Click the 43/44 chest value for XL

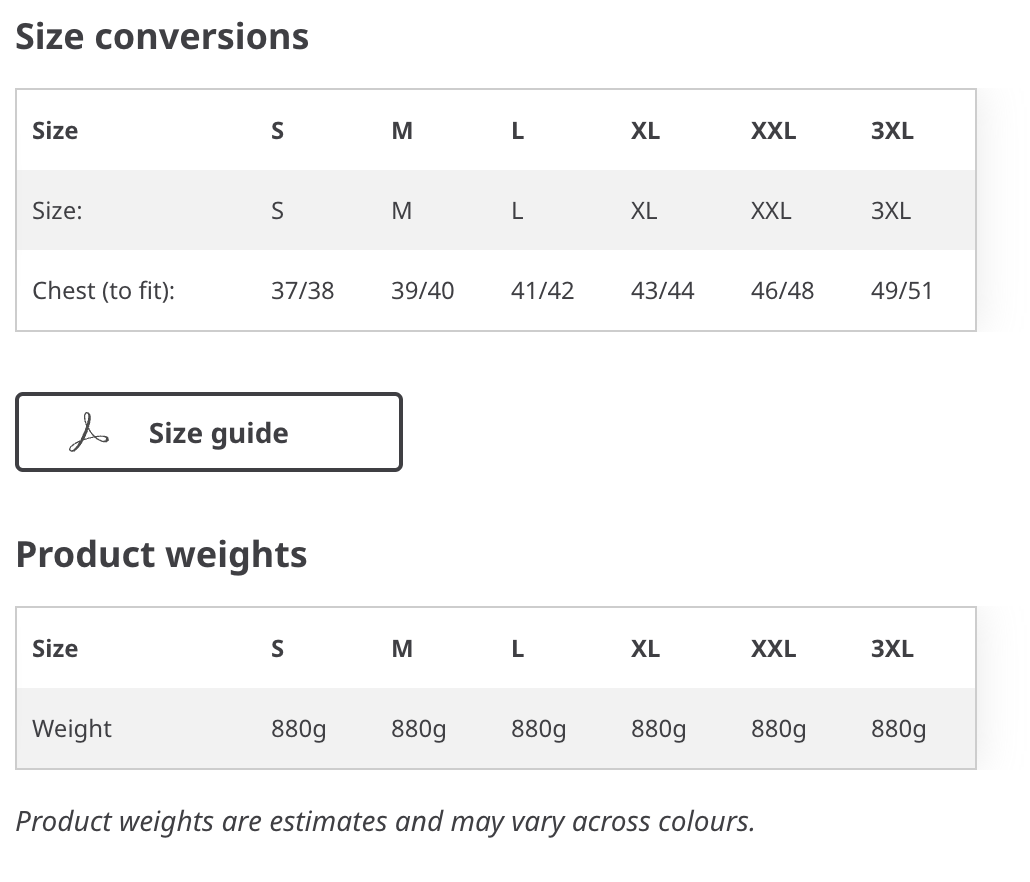point(662,290)
